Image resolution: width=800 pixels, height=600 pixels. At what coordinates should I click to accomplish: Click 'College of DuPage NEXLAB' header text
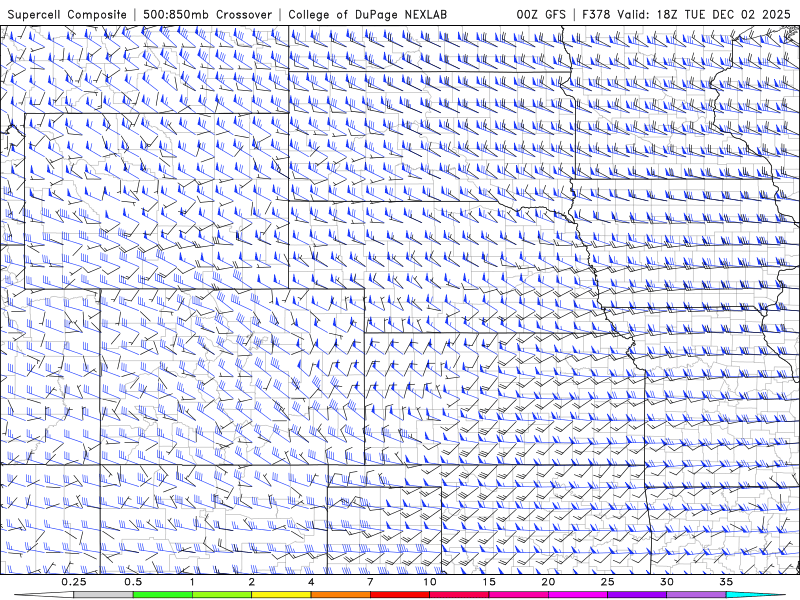pos(367,14)
